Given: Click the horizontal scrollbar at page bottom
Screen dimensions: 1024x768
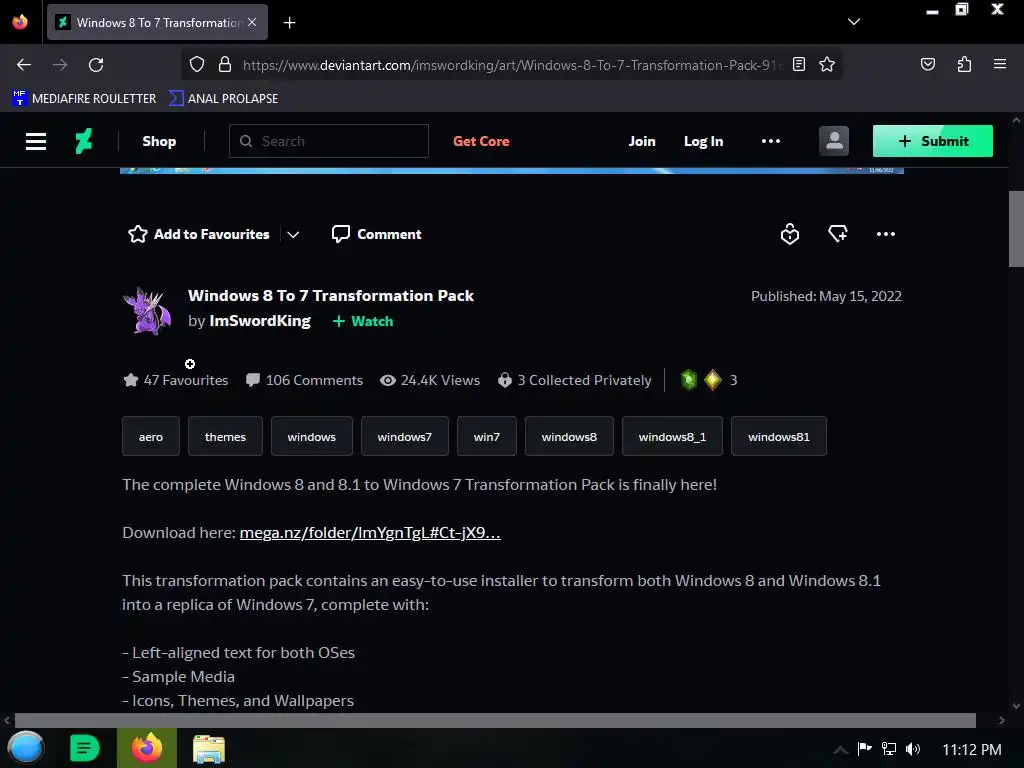Looking at the screenshot, I should click(495, 720).
